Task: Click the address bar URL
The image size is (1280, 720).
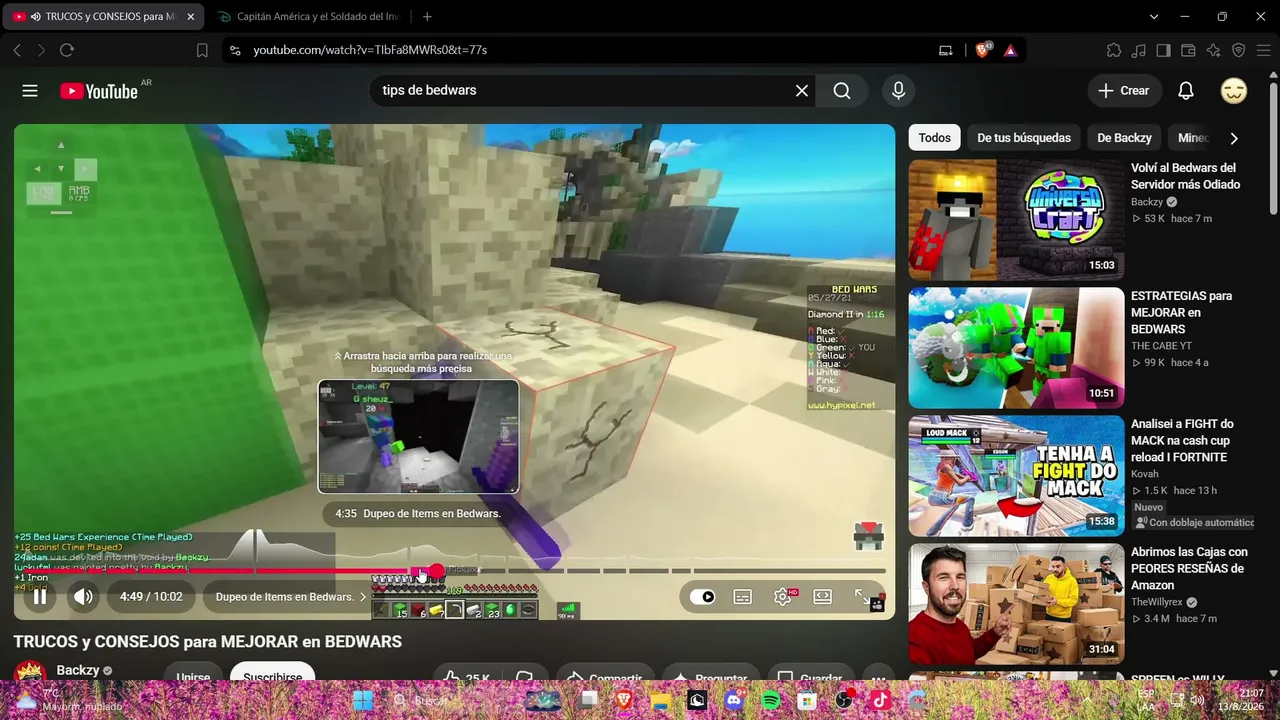Action: (x=370, y=50)
